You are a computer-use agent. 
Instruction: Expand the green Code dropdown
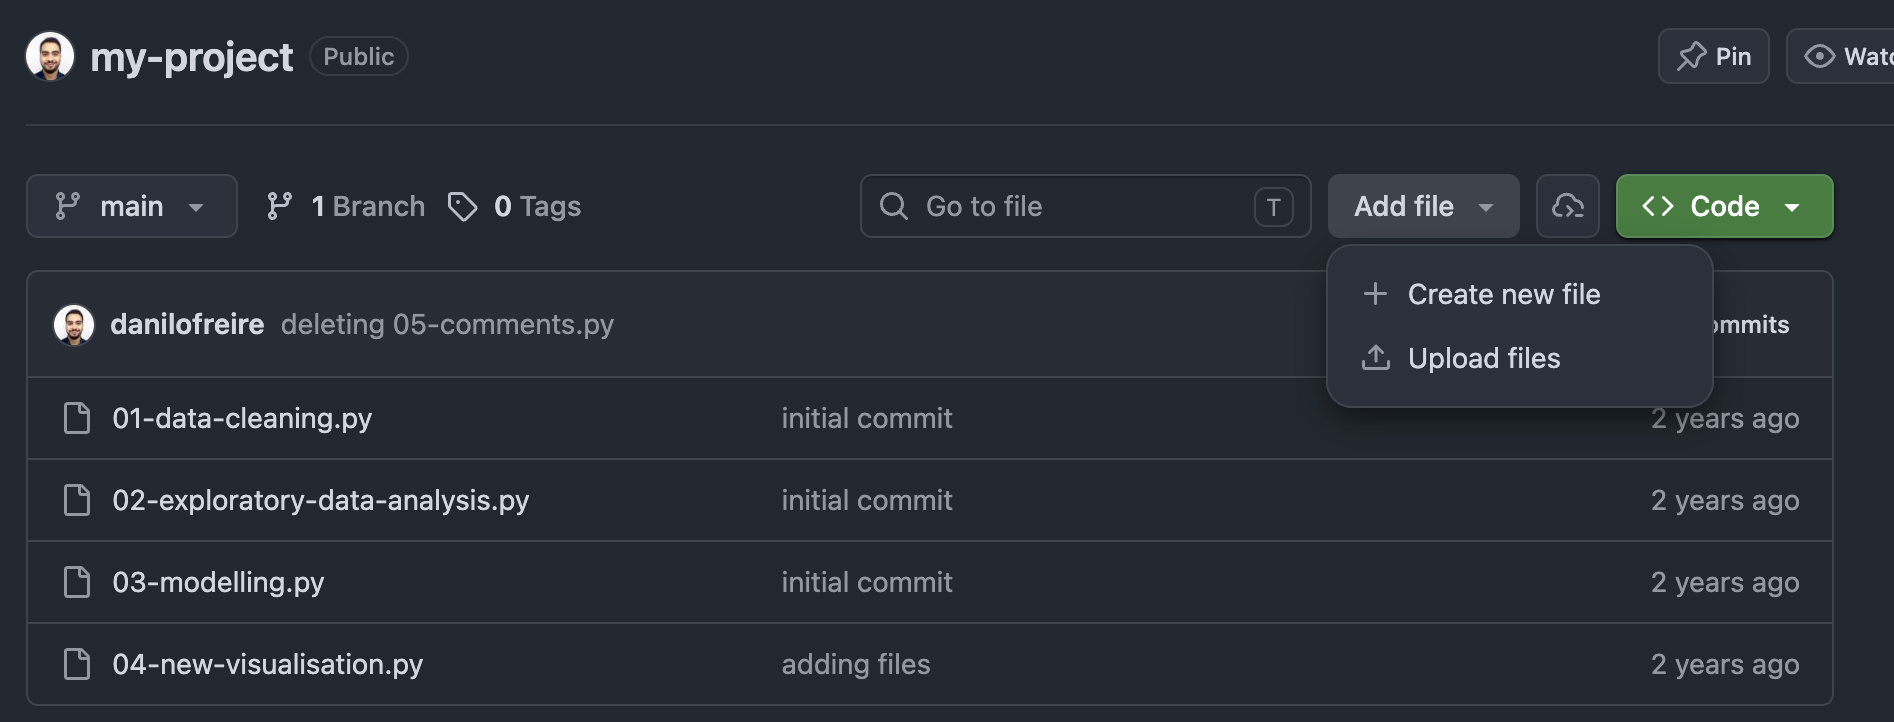tap(1724, 206)
